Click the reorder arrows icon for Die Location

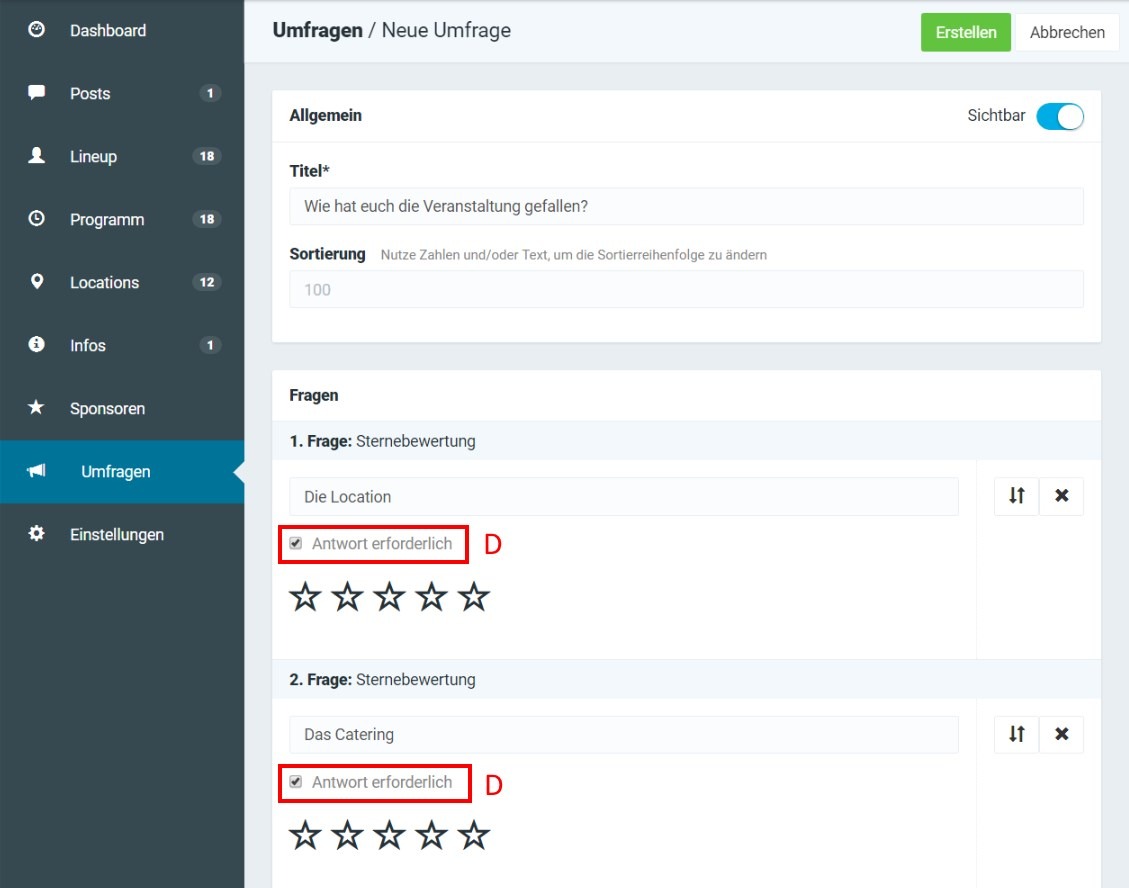(x=1016, y=496)
